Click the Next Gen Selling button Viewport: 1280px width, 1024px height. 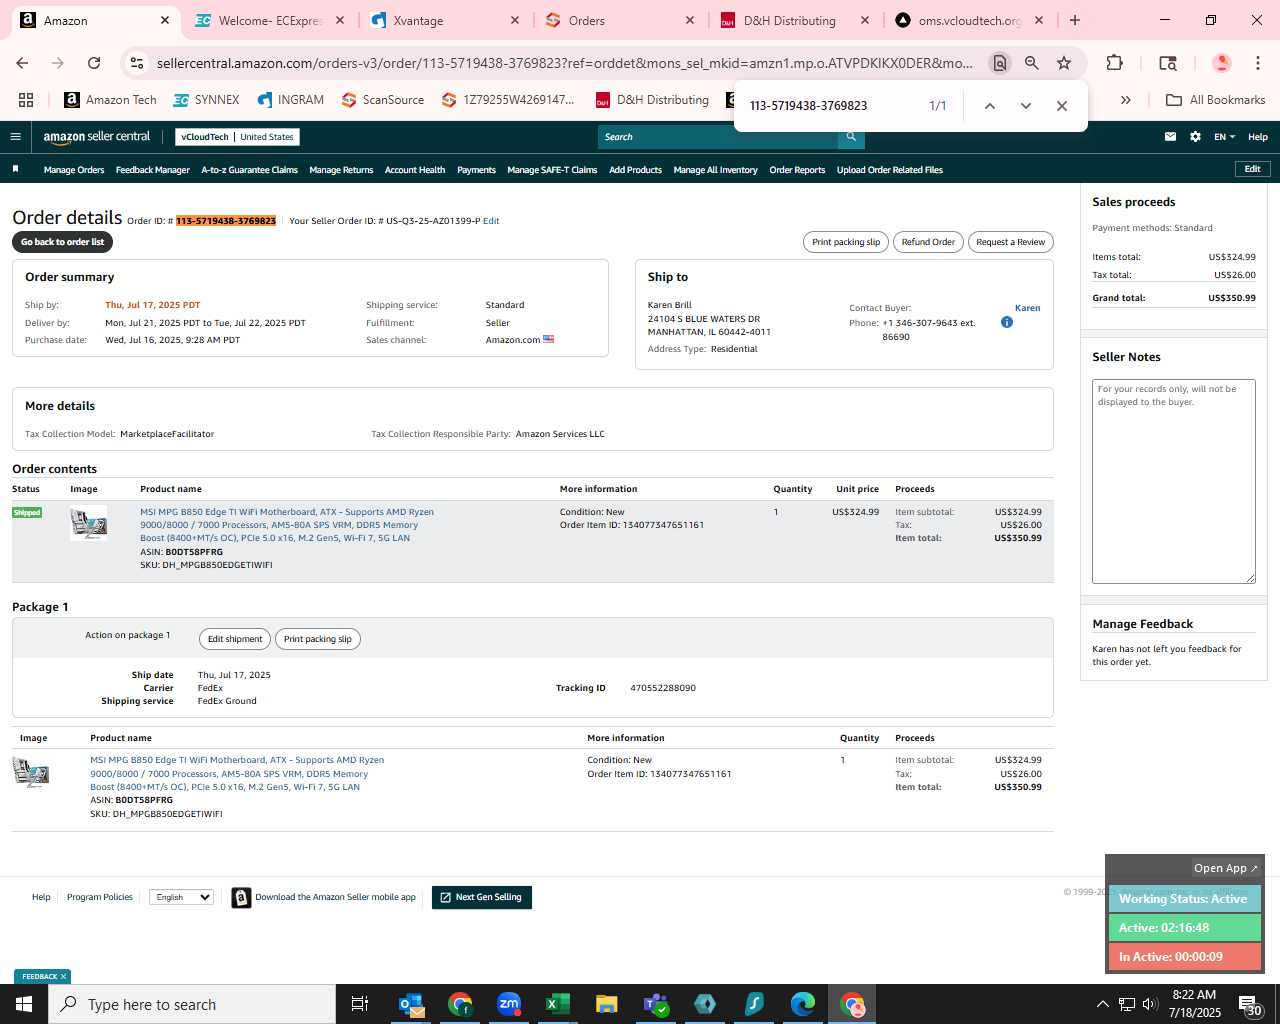(x=482, y=897)
